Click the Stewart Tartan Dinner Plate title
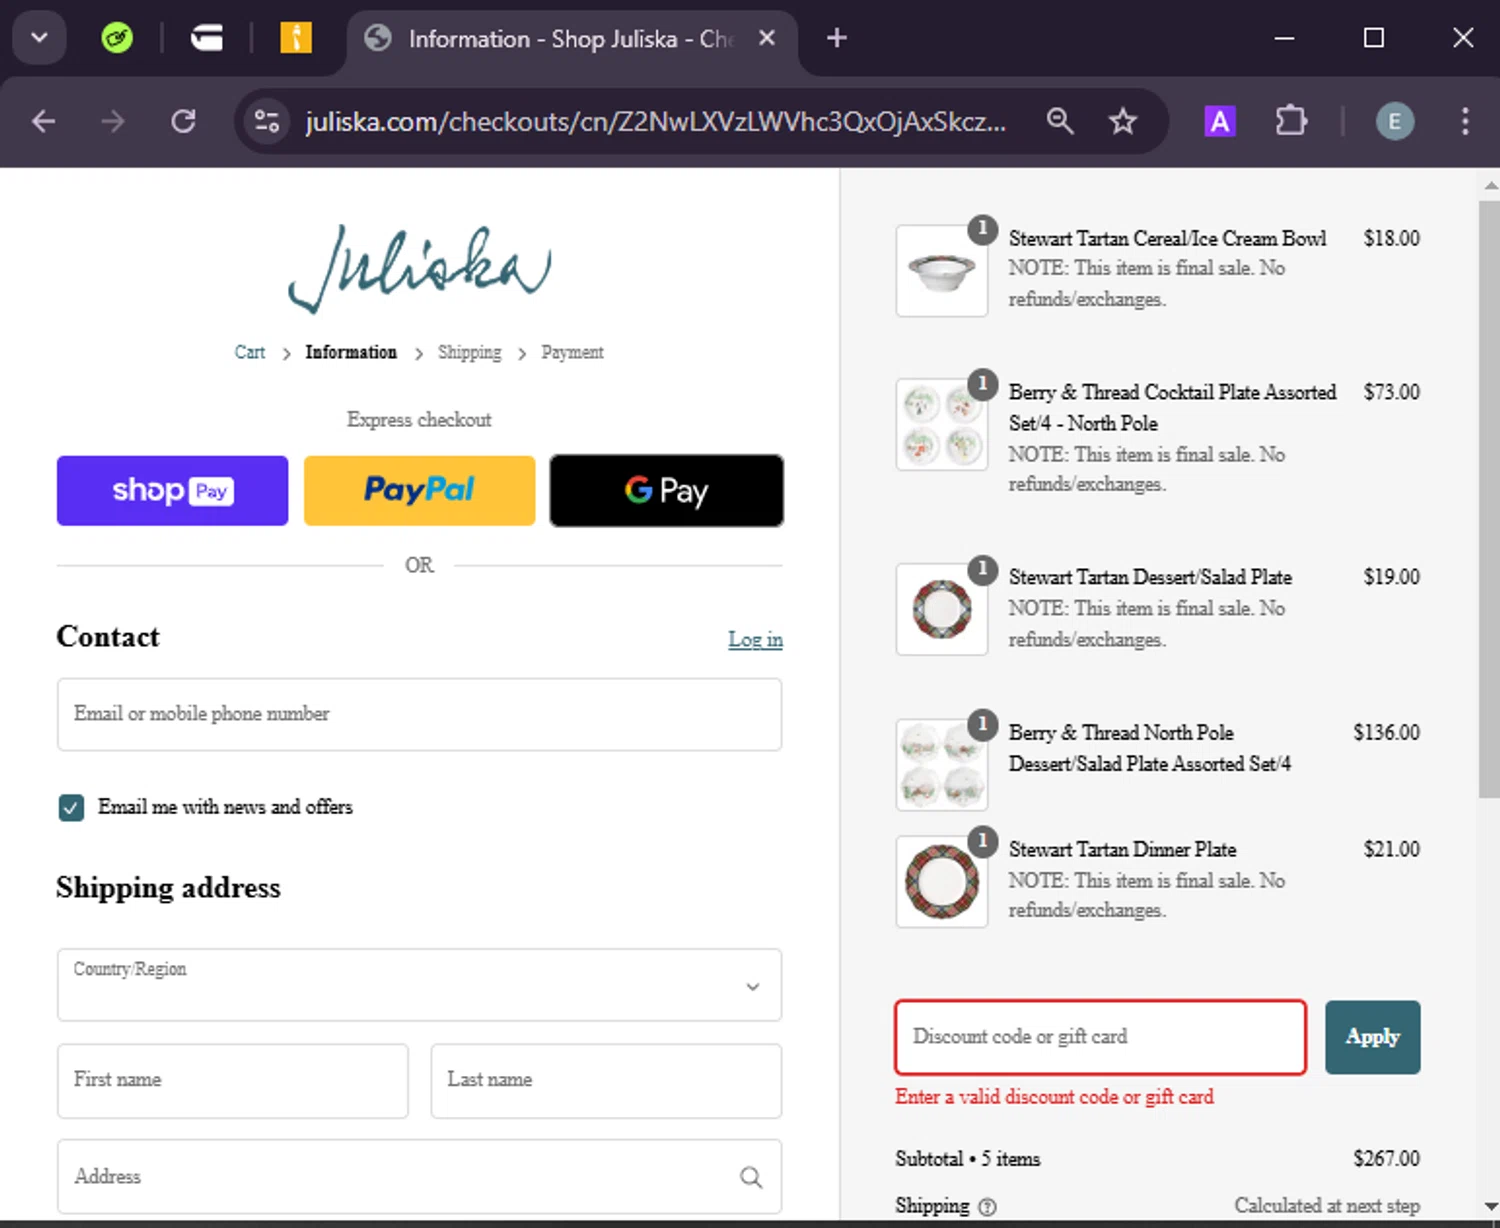The height and width of the screenshot is (1228, 1500). 1122,849
